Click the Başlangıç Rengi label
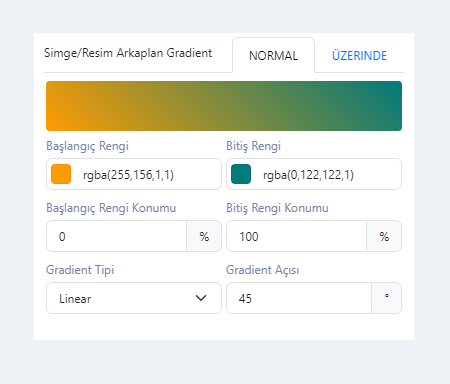Screen dimensions: 450x384 [x=87, y=146]
